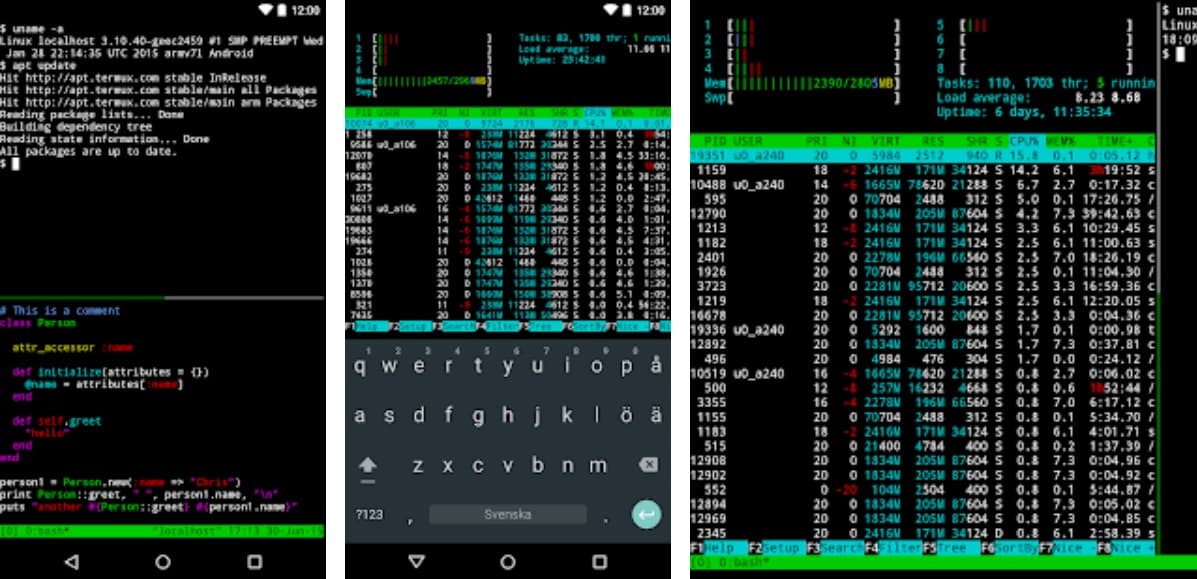This screenshot has width=1197, height=579.
Task: Tap the Svenska space bar
Action: click(508, 515)
